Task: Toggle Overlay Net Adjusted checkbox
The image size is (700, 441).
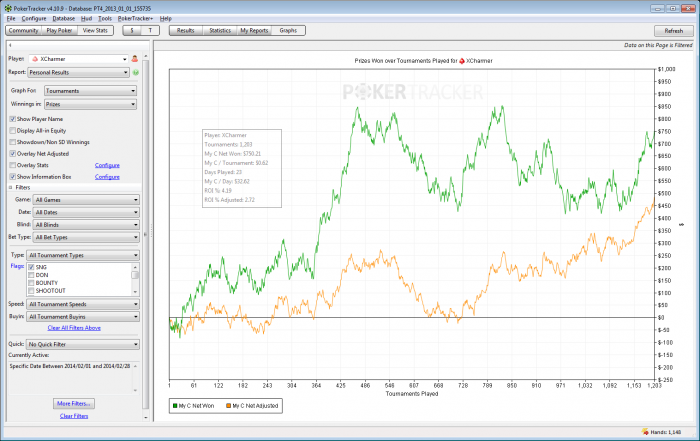Action: [12, 154]
